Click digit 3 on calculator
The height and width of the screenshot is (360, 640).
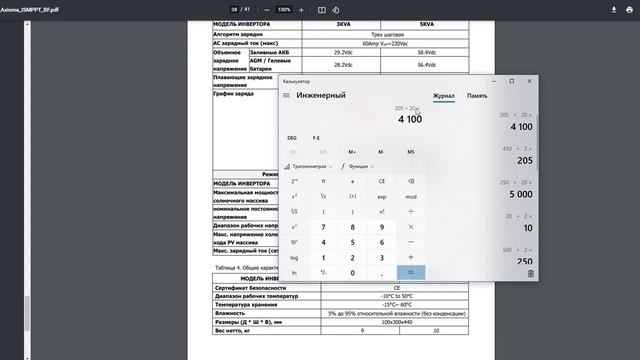[x=382, y=258]
